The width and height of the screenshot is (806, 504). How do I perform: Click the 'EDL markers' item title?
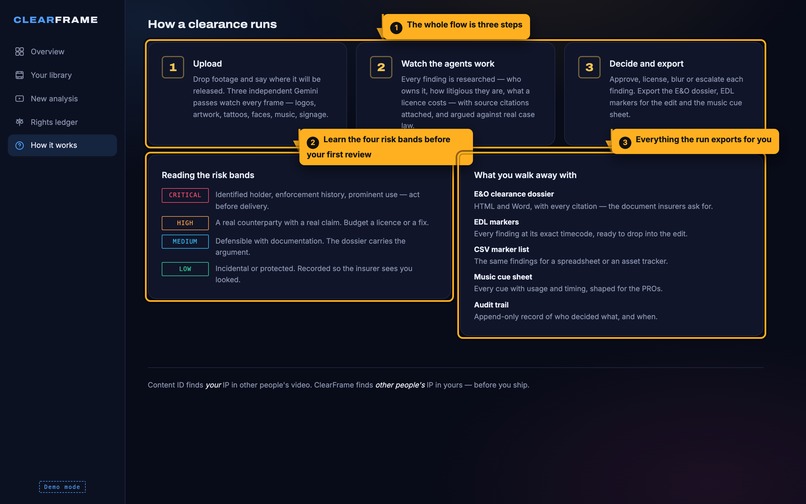[x=497, y=222]
